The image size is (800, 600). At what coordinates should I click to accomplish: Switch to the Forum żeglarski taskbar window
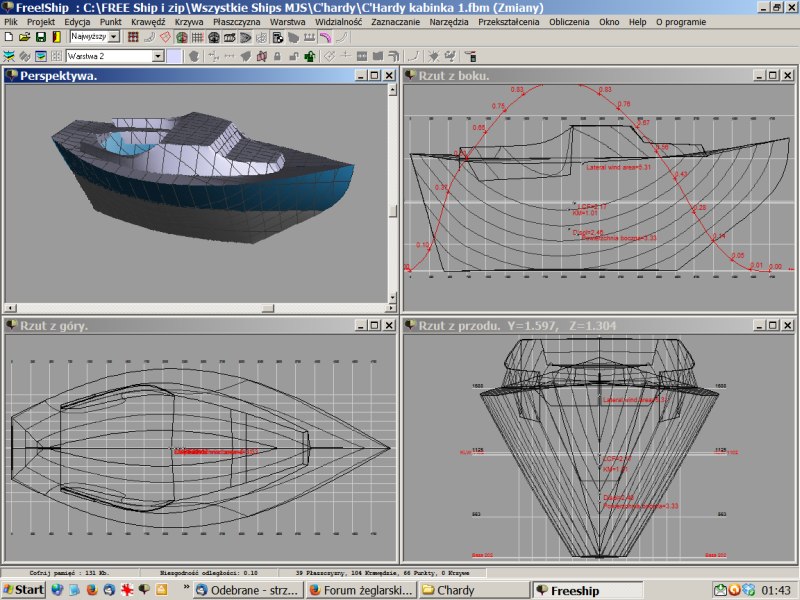(x=361, y=591)
